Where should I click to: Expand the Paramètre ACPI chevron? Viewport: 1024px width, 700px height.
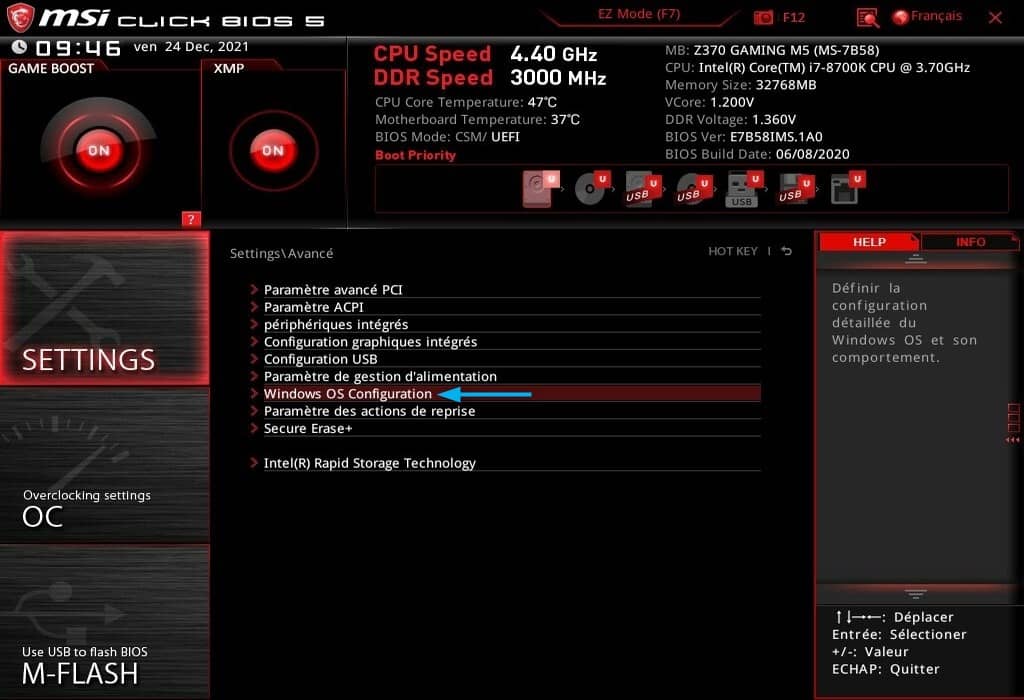pos(254,306)
